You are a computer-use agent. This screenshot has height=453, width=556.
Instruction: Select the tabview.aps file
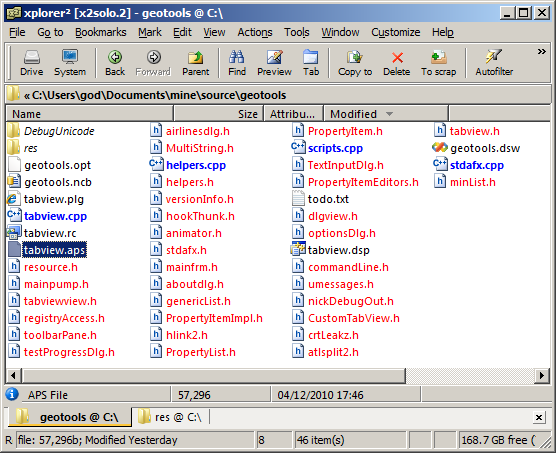pos(54,250)
